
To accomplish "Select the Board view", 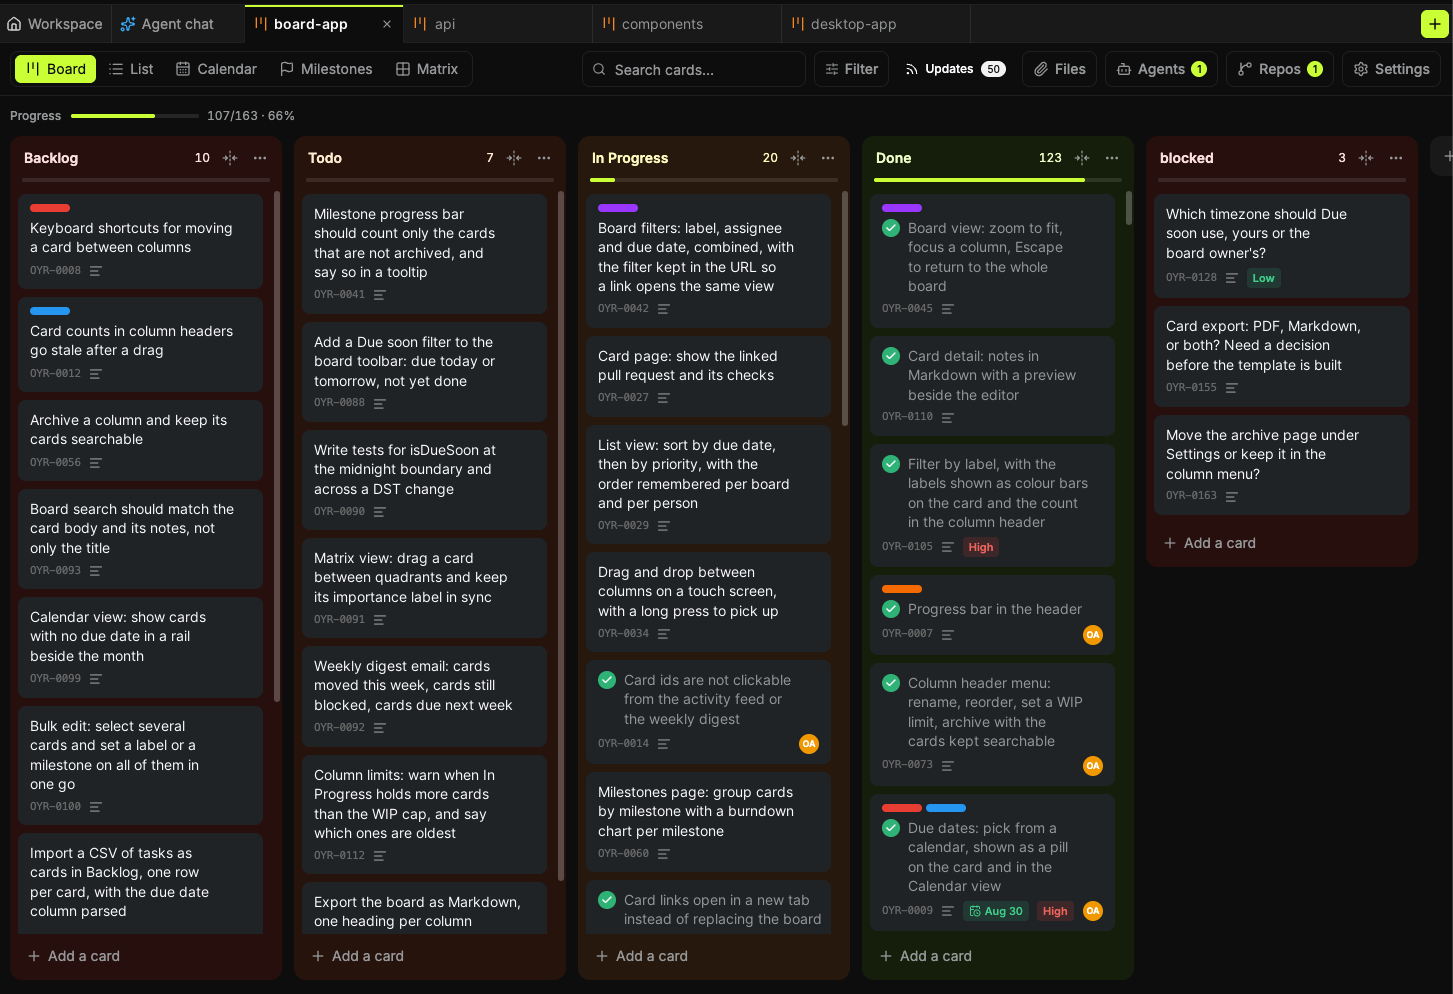I will coord(56,69).
